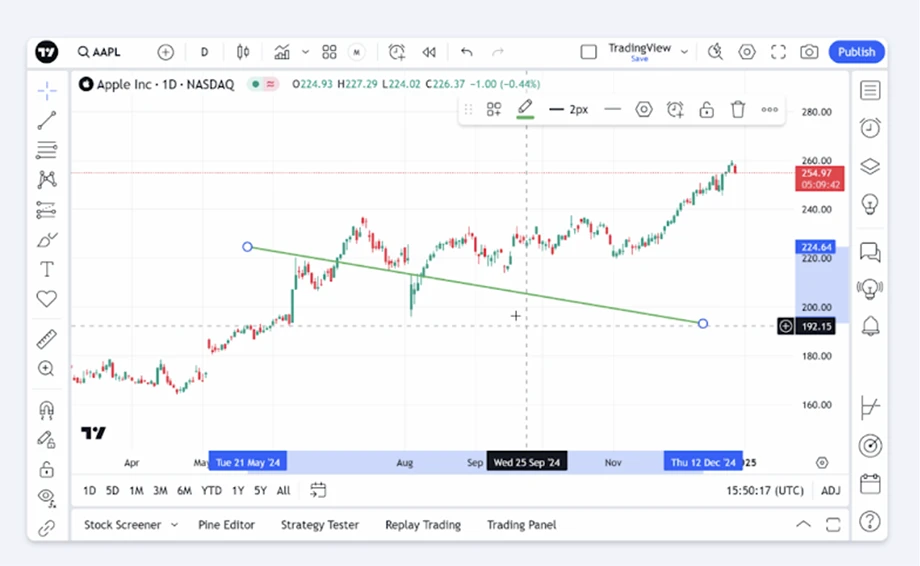Click plus button at 192.15 price
920x566 pixels.
pos(786,326)
